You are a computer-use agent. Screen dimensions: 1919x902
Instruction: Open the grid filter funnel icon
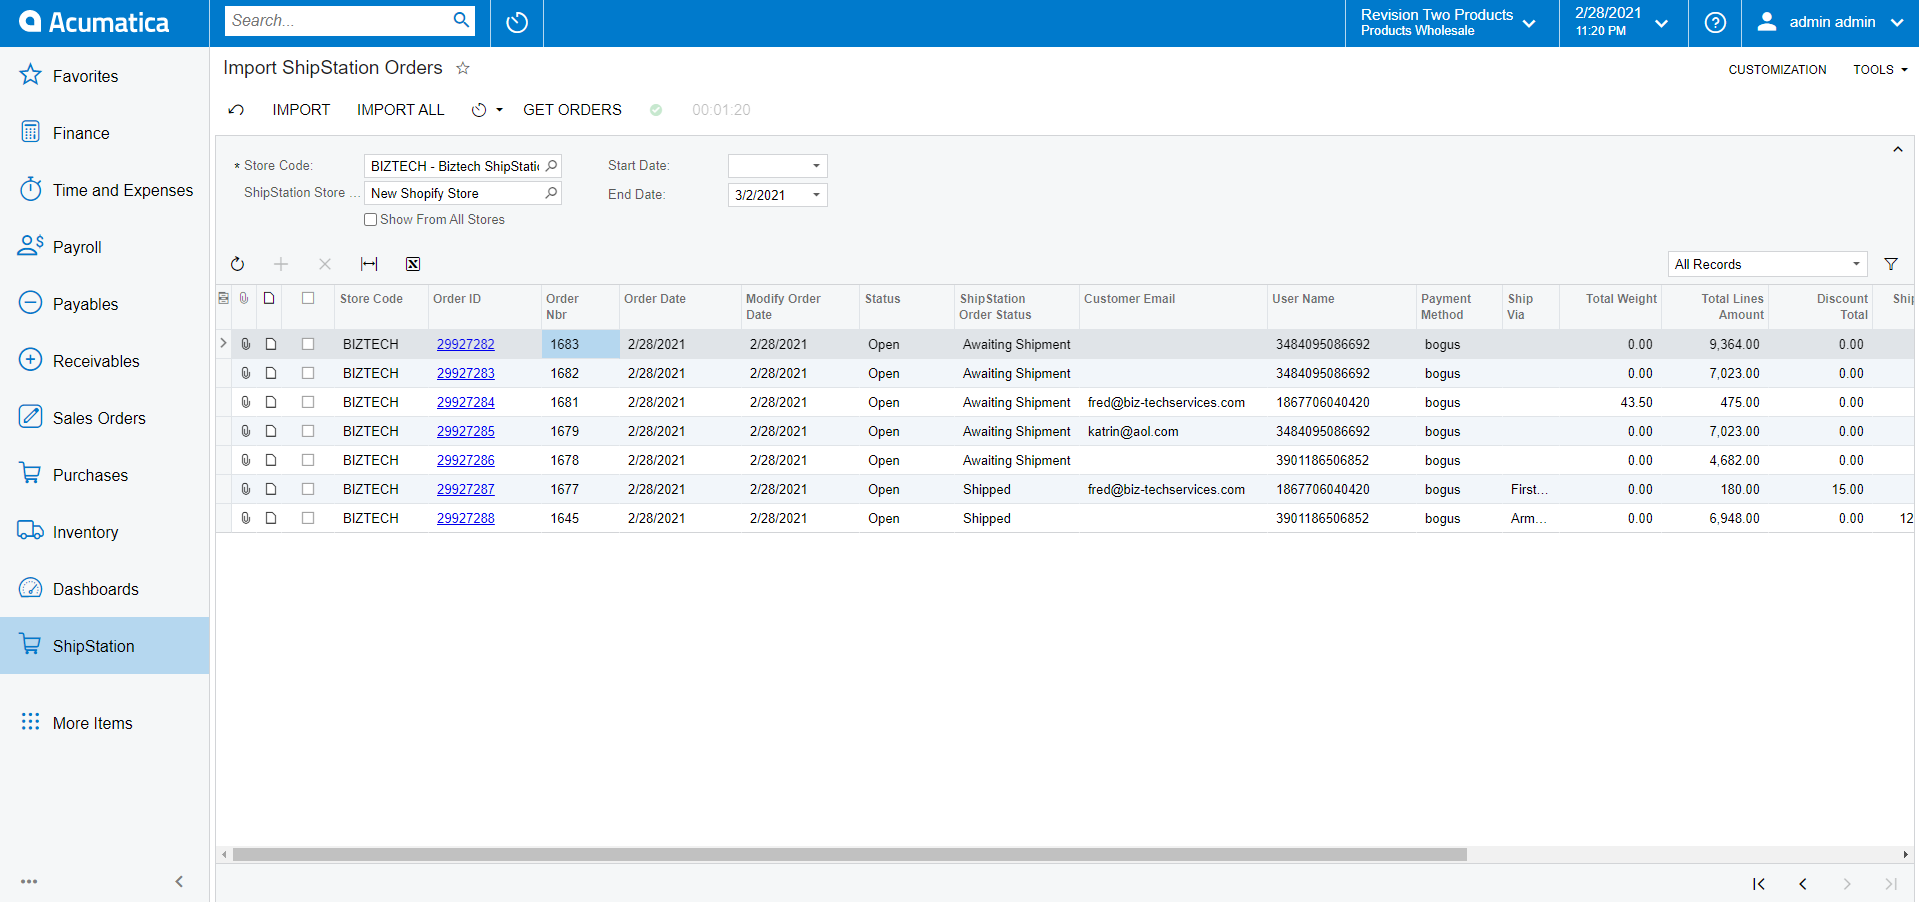pos(1891,264)
